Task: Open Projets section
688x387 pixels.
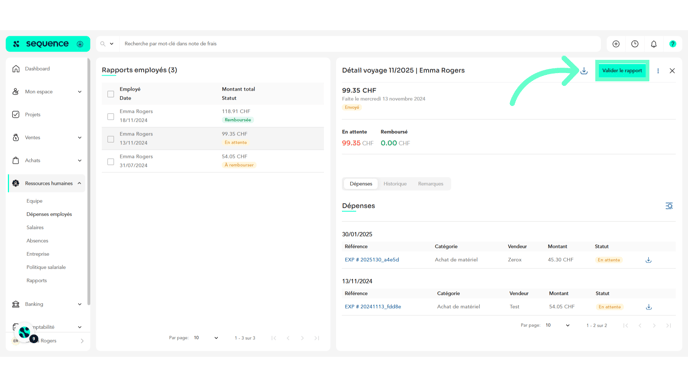Action: tap(32, 115)
